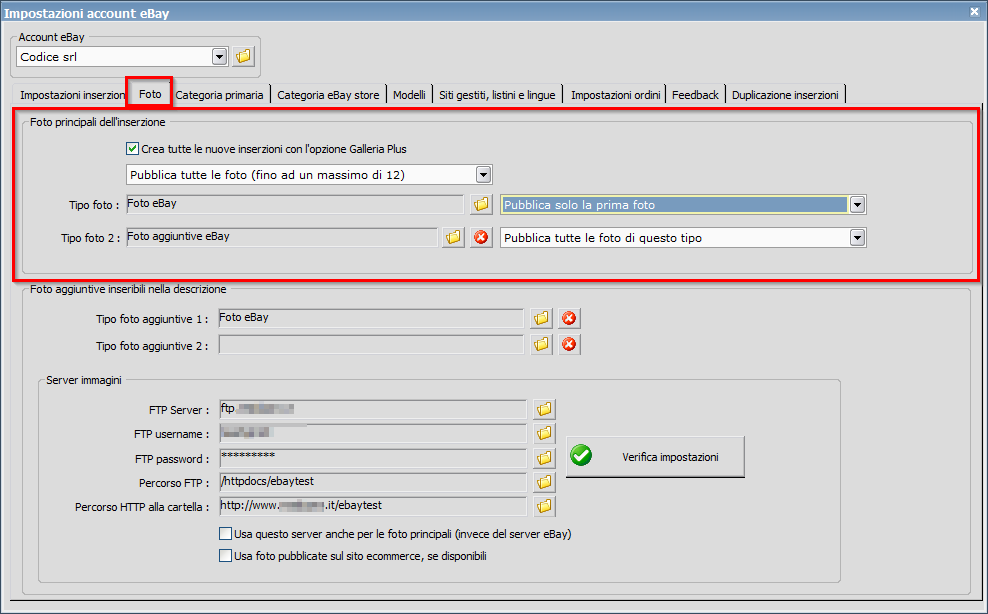This screenshot has height=614, width=988.
Task: Click Percorso HTTP alla cartella field
Action: (x=372, y=506)
